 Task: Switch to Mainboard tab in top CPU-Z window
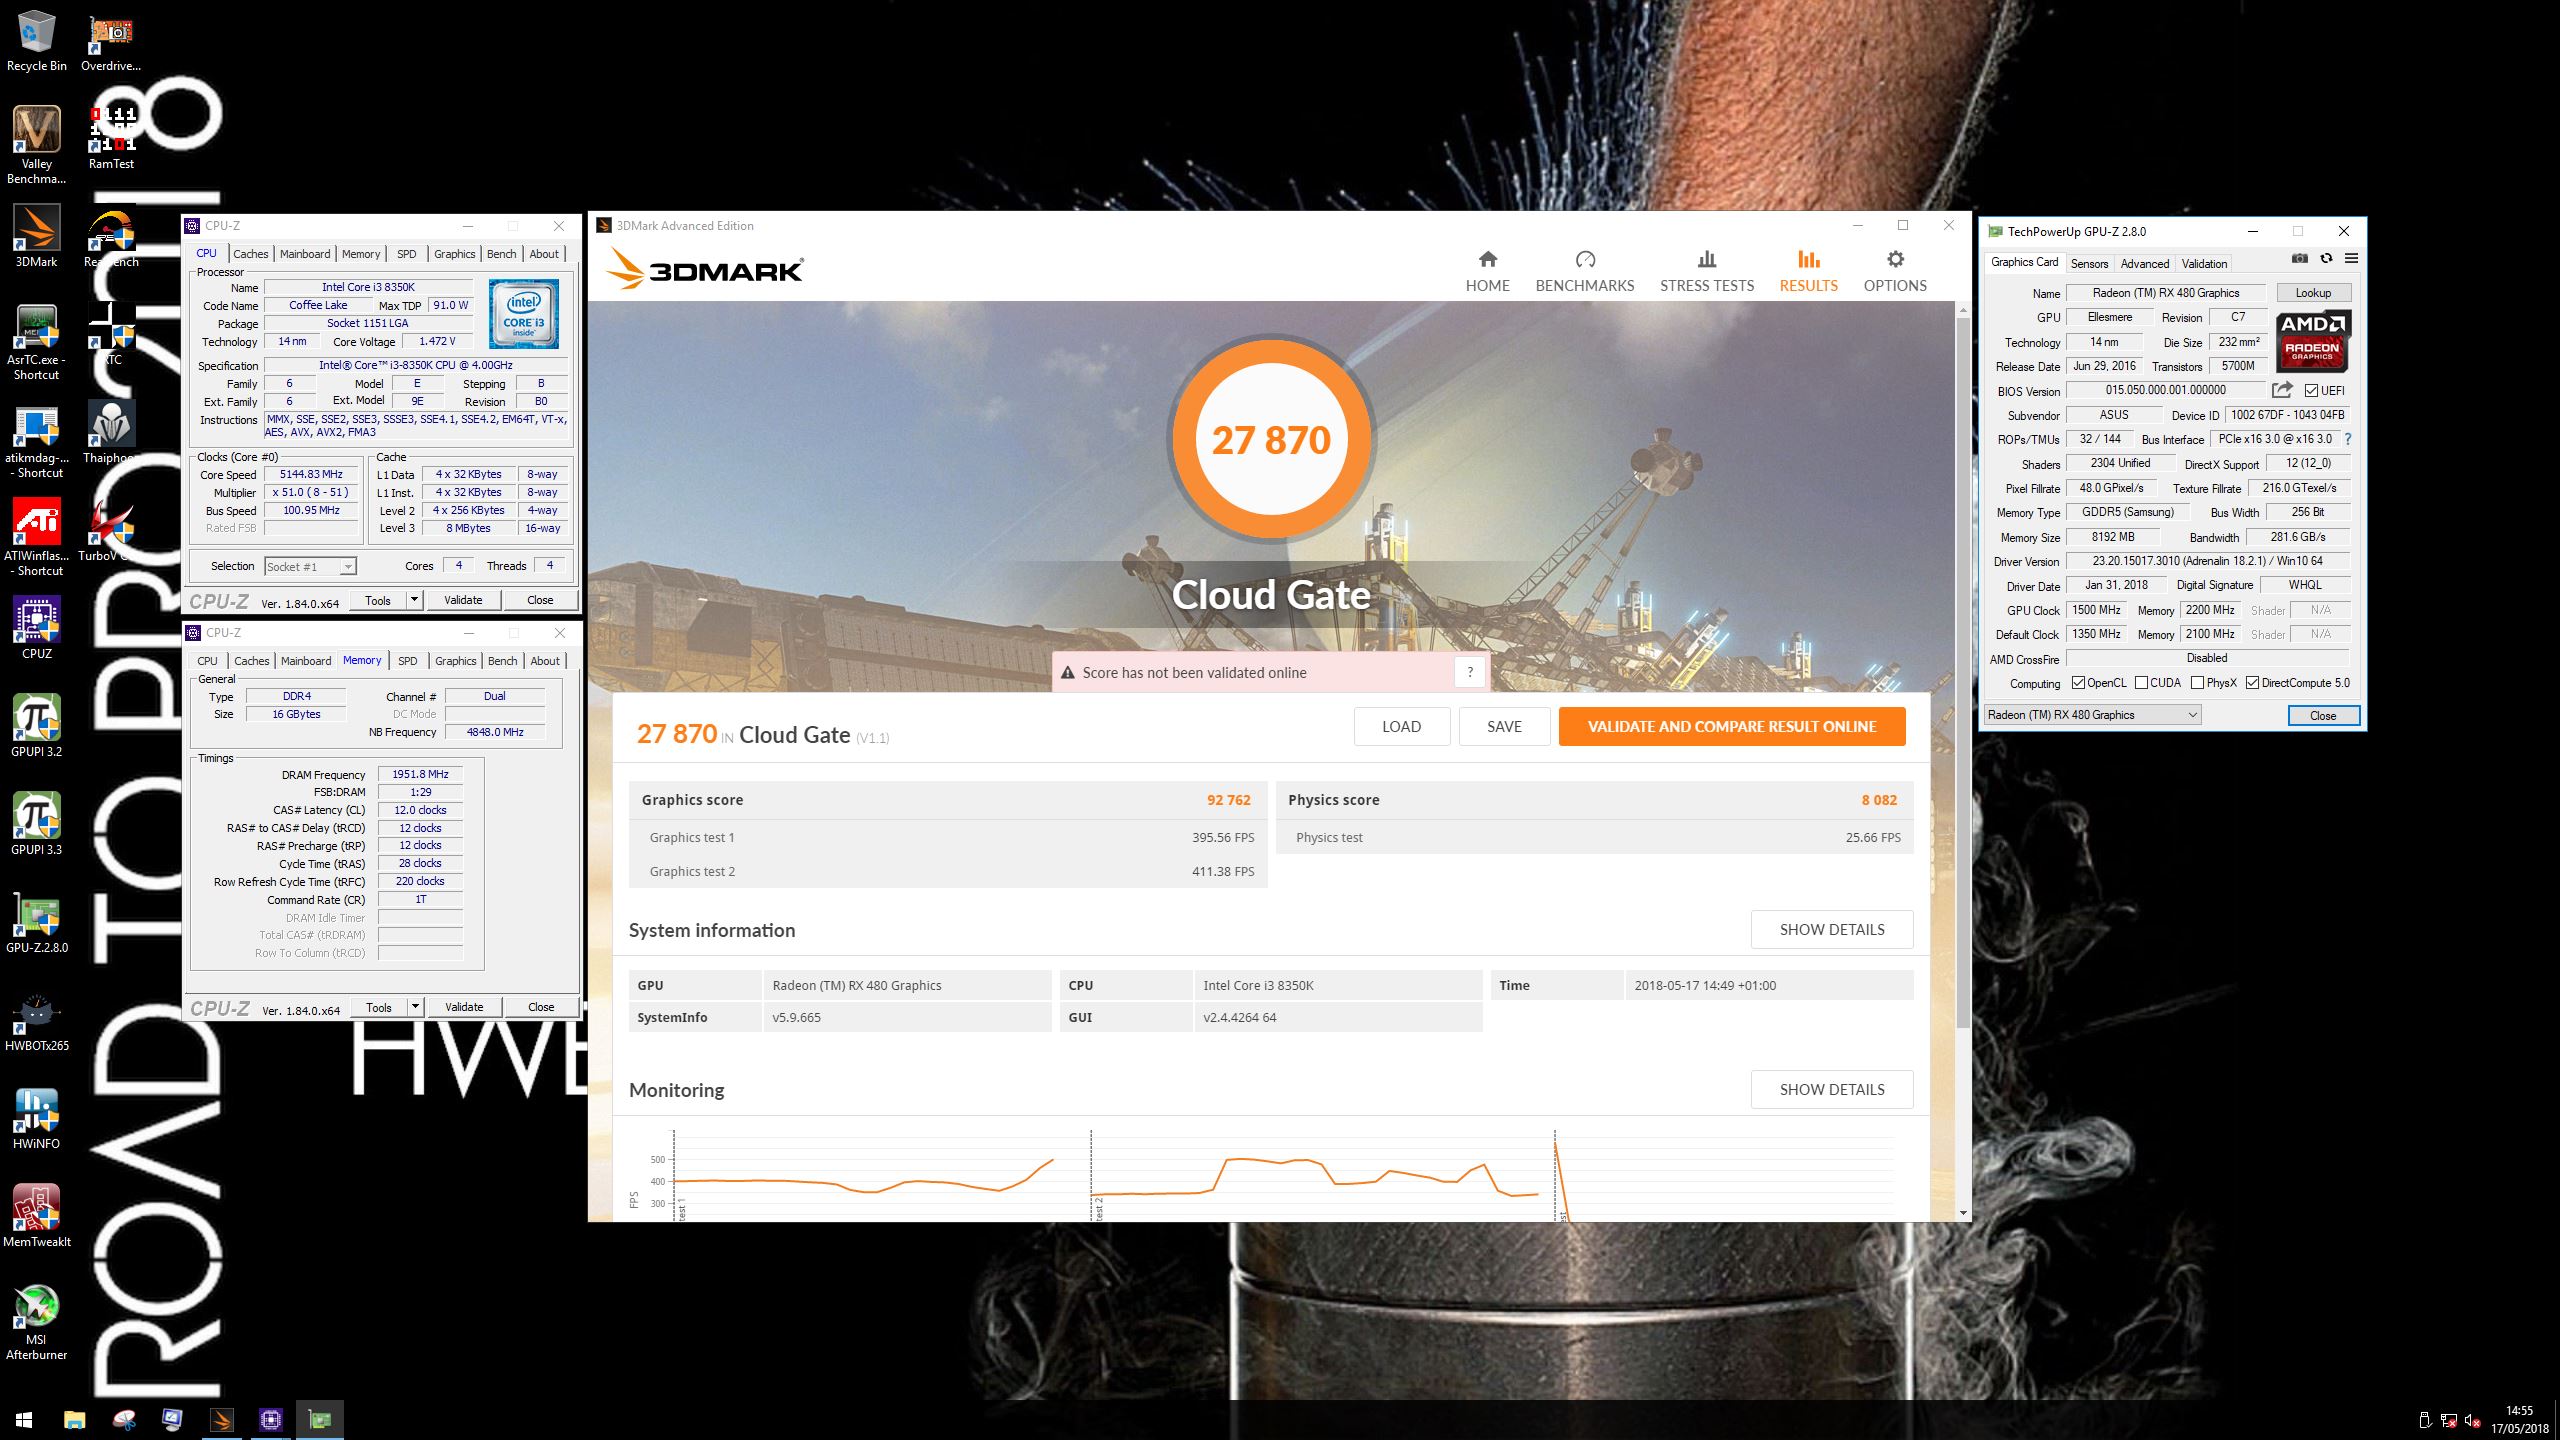pos(305,254)
